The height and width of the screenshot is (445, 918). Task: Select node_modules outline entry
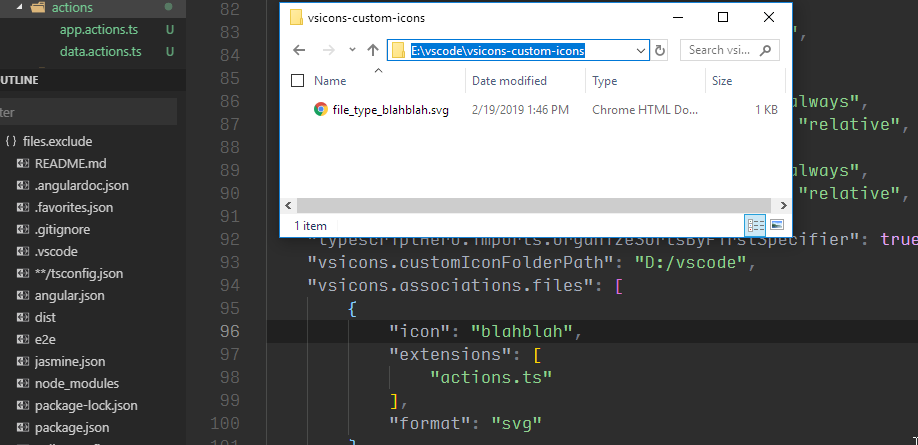click(77, 384)
